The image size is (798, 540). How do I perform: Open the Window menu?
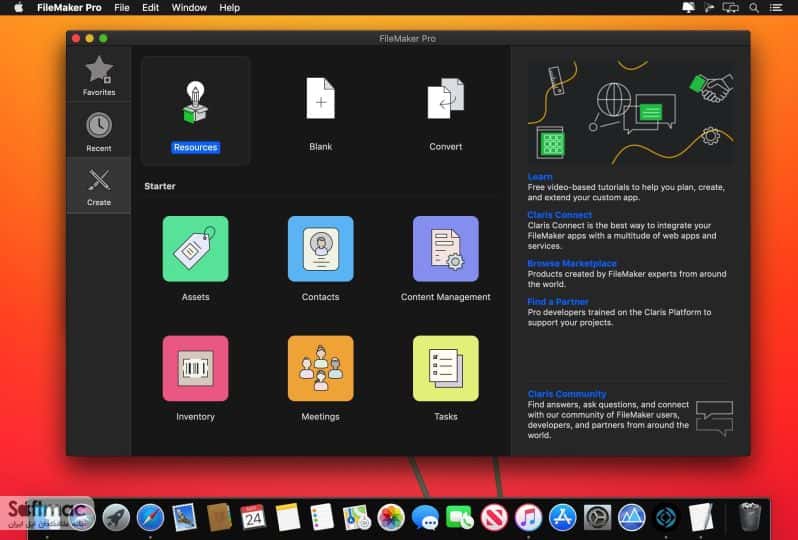point(189,8)
